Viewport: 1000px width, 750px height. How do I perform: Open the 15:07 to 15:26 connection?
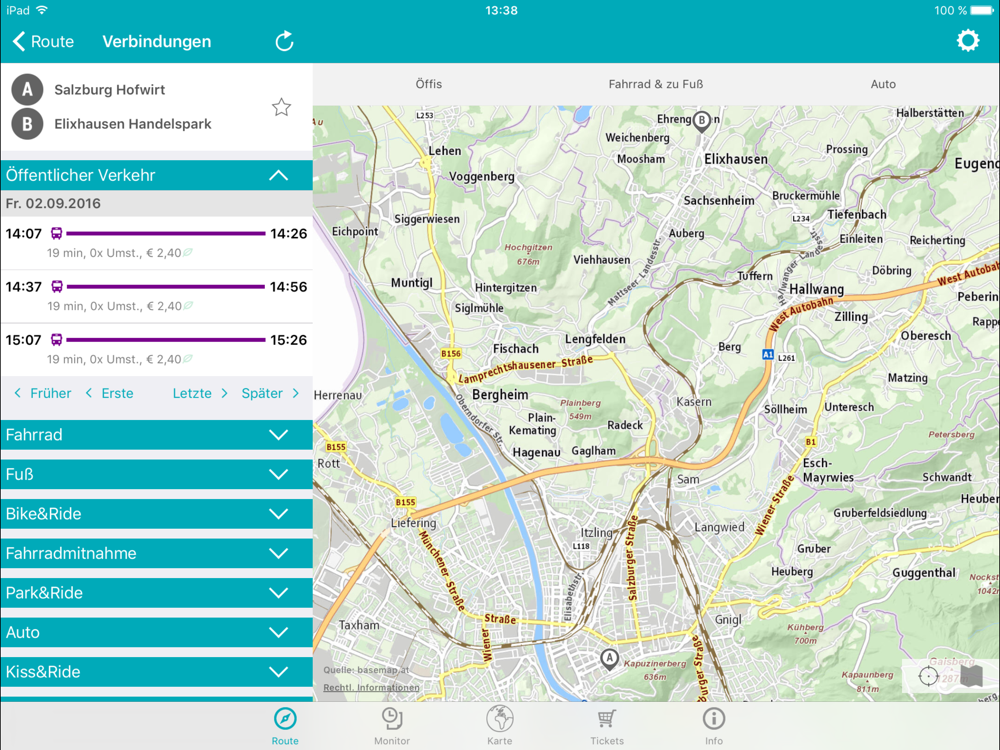coord(156,349)
